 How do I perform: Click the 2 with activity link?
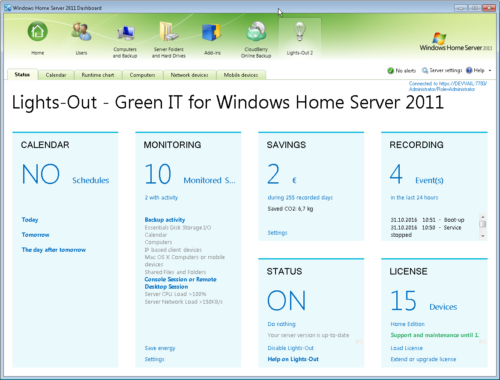click(x=161, y=197)
